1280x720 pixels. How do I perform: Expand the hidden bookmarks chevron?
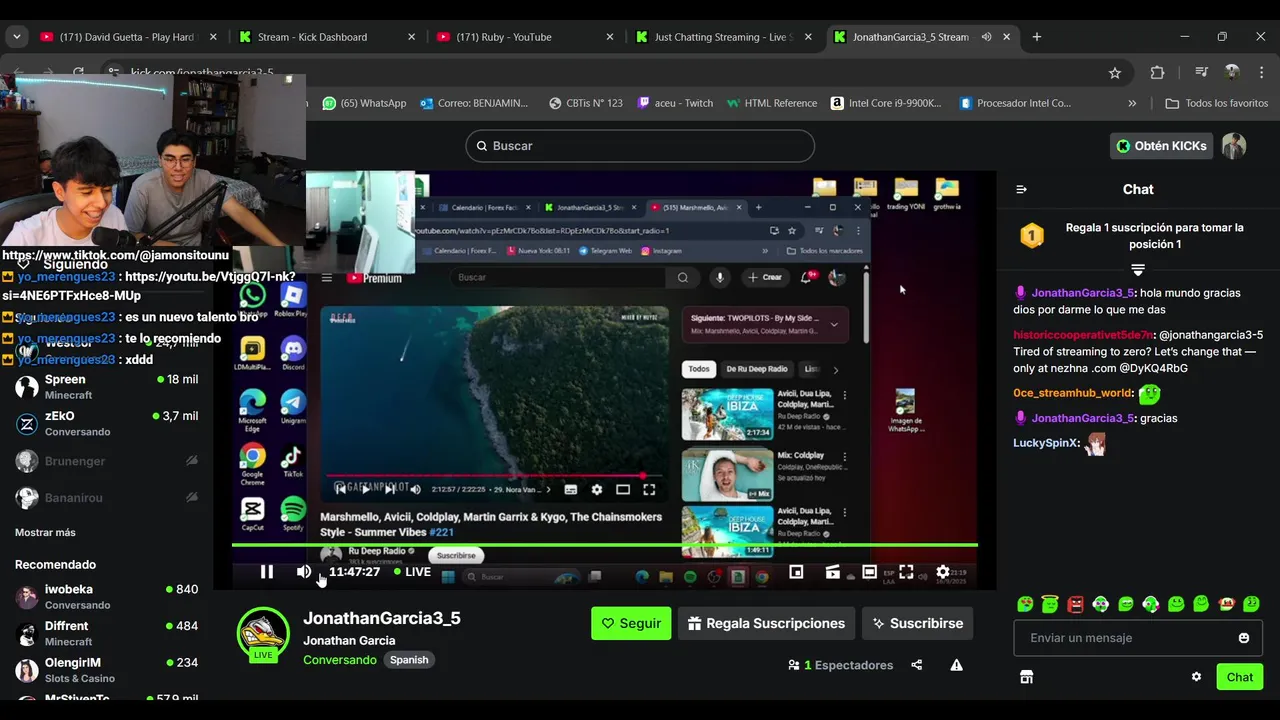[1132, 103]
